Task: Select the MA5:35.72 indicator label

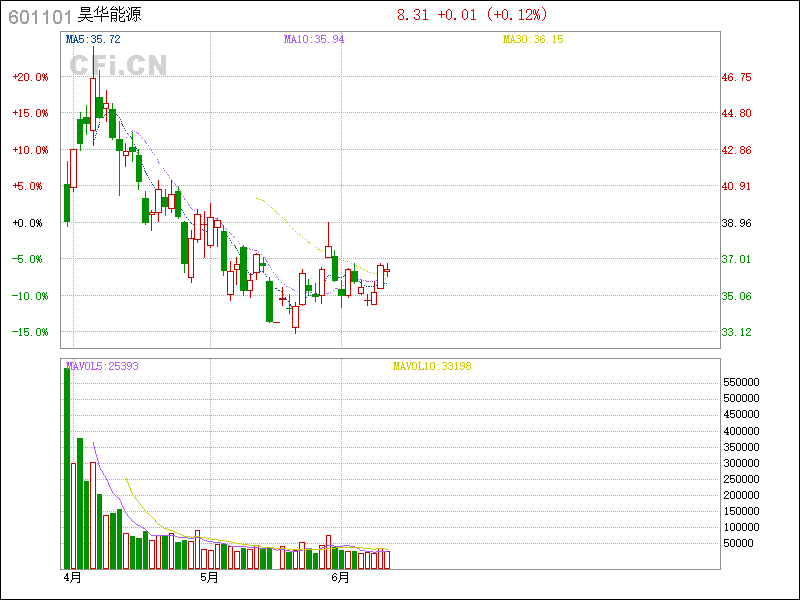Action: point(93,39)
